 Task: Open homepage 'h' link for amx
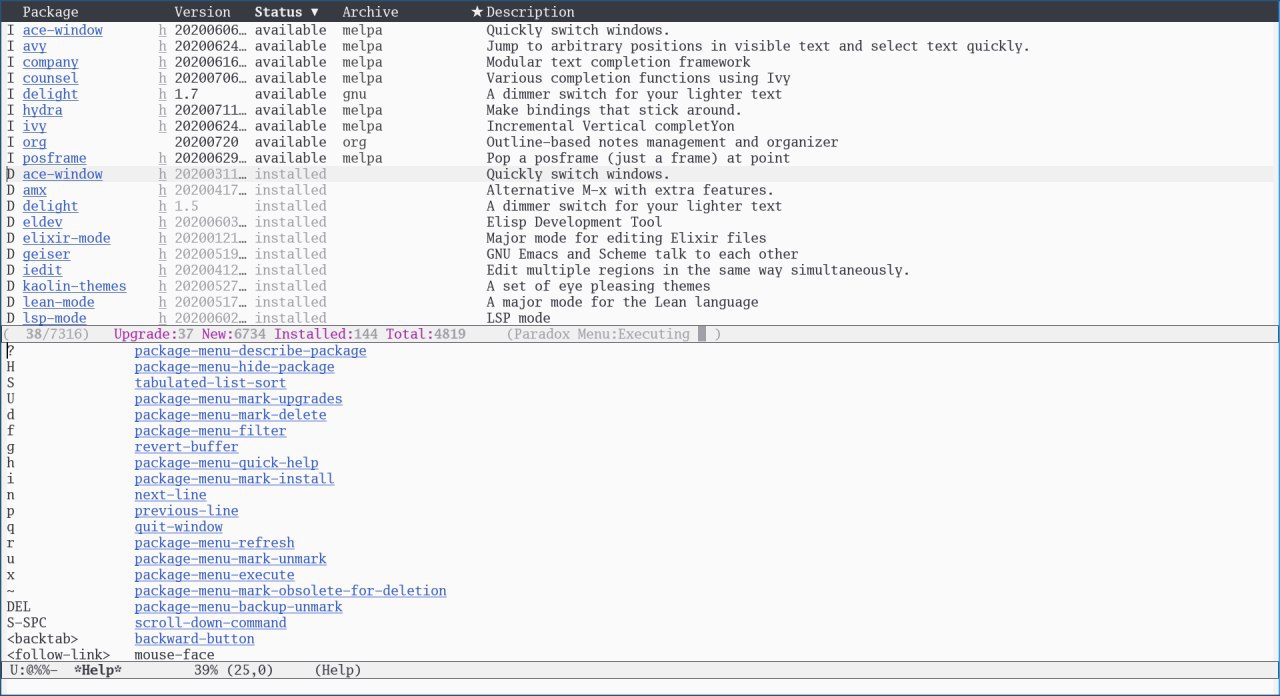coord(162,190)
